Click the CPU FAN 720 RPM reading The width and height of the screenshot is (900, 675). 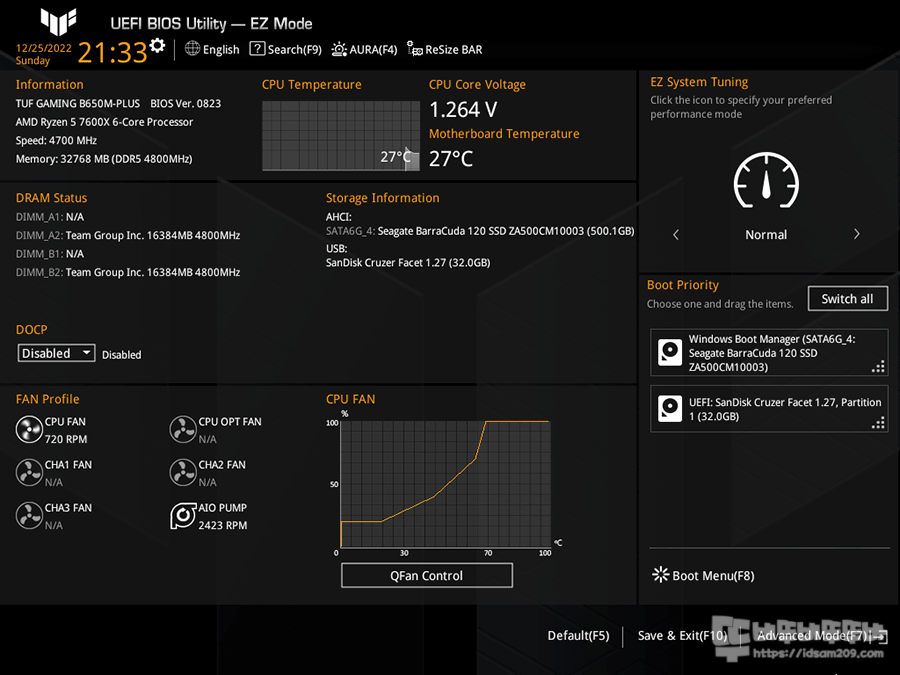click(x=66, y=439)
